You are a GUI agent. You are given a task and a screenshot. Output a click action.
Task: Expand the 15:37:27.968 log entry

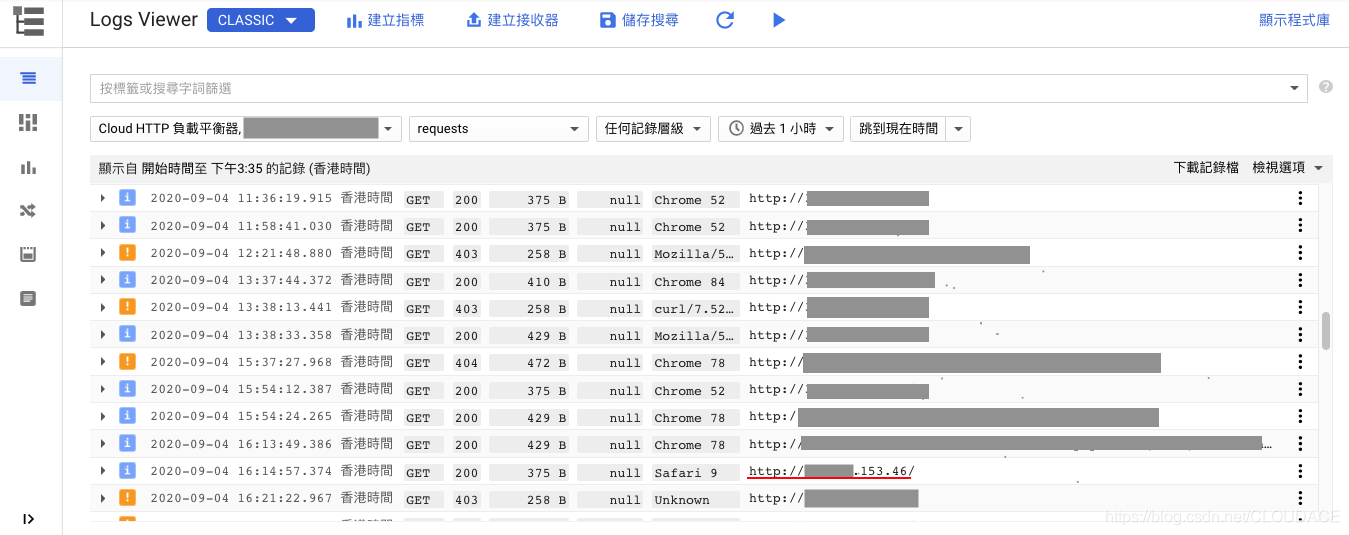point(102,362)
